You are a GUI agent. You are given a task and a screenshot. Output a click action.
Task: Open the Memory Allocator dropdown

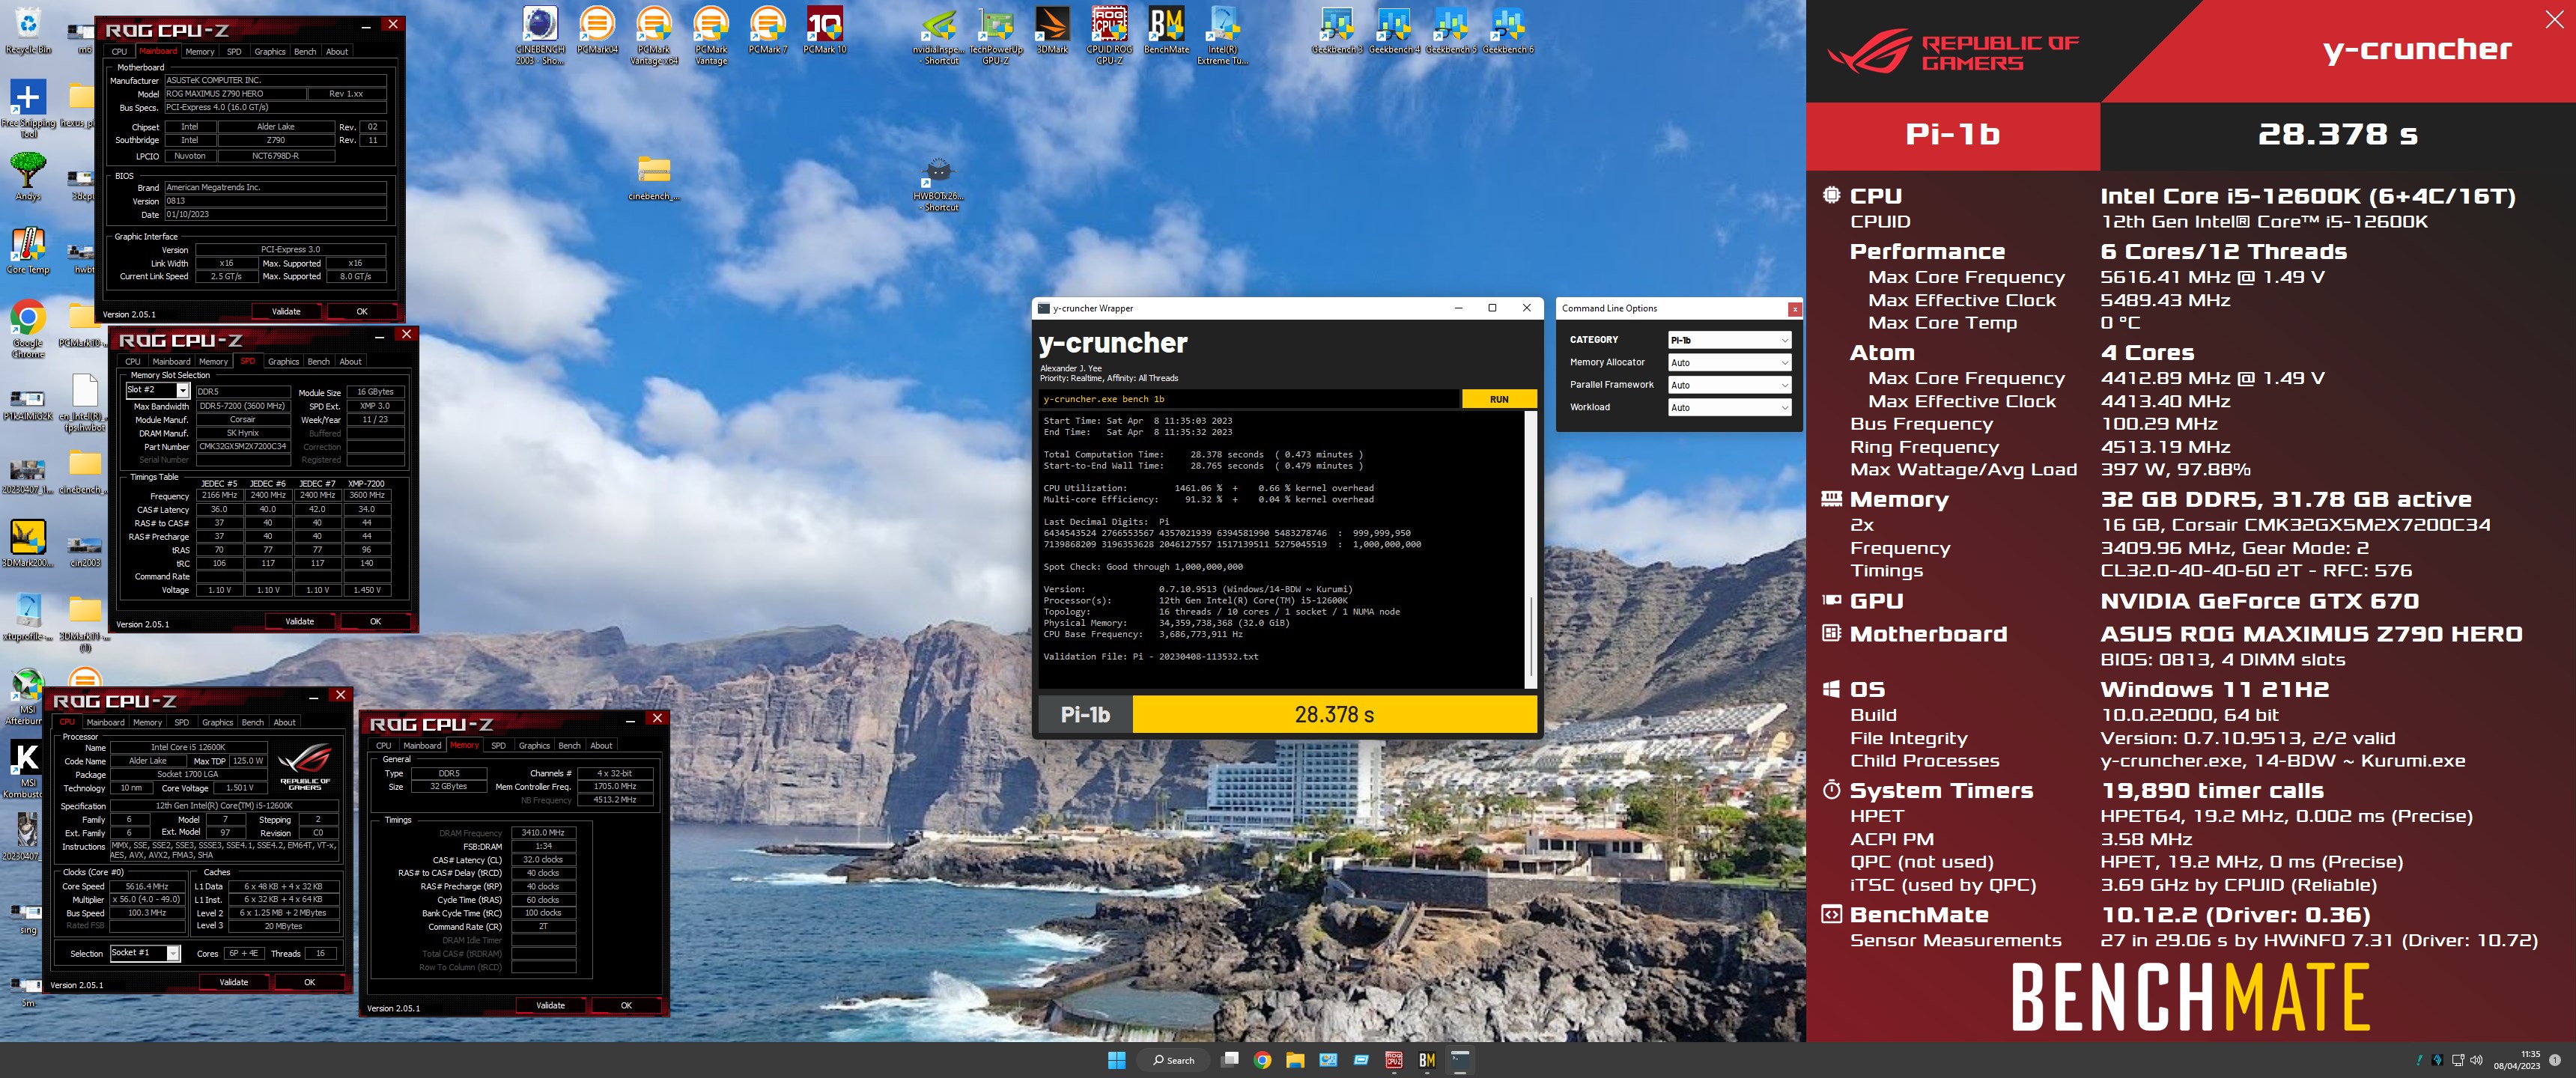point(1729,363)
